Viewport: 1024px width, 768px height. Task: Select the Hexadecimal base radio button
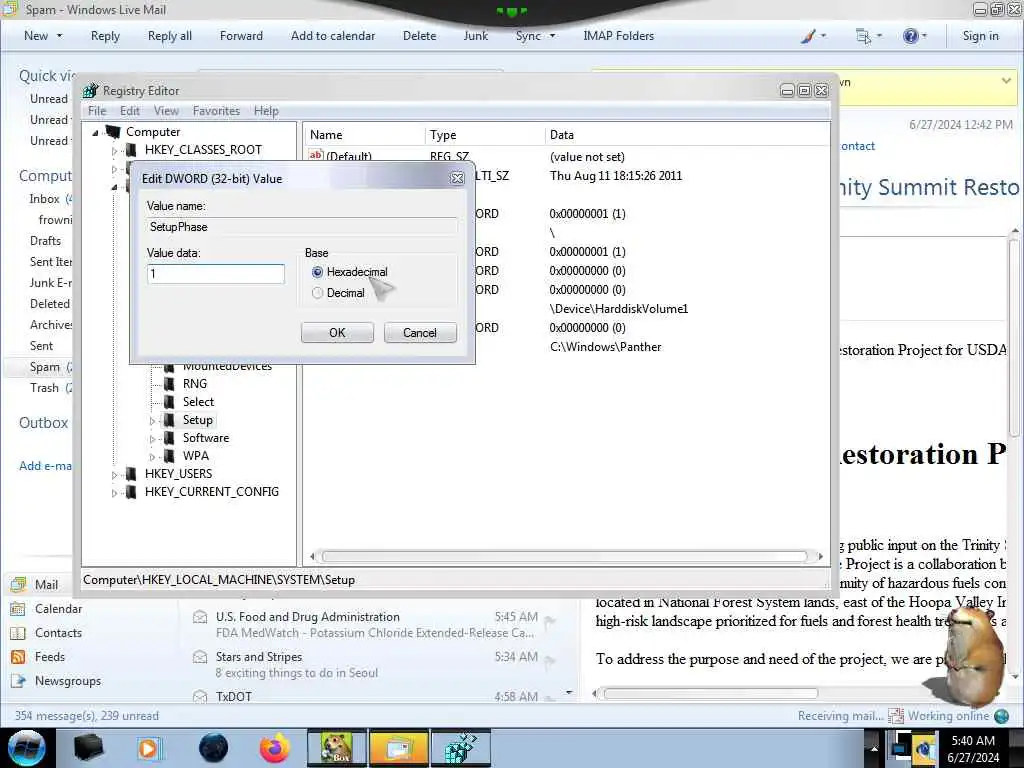(317, 272)
